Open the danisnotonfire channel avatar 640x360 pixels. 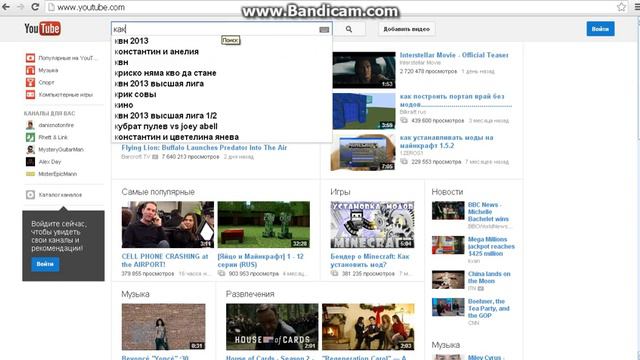pos(30,125)
